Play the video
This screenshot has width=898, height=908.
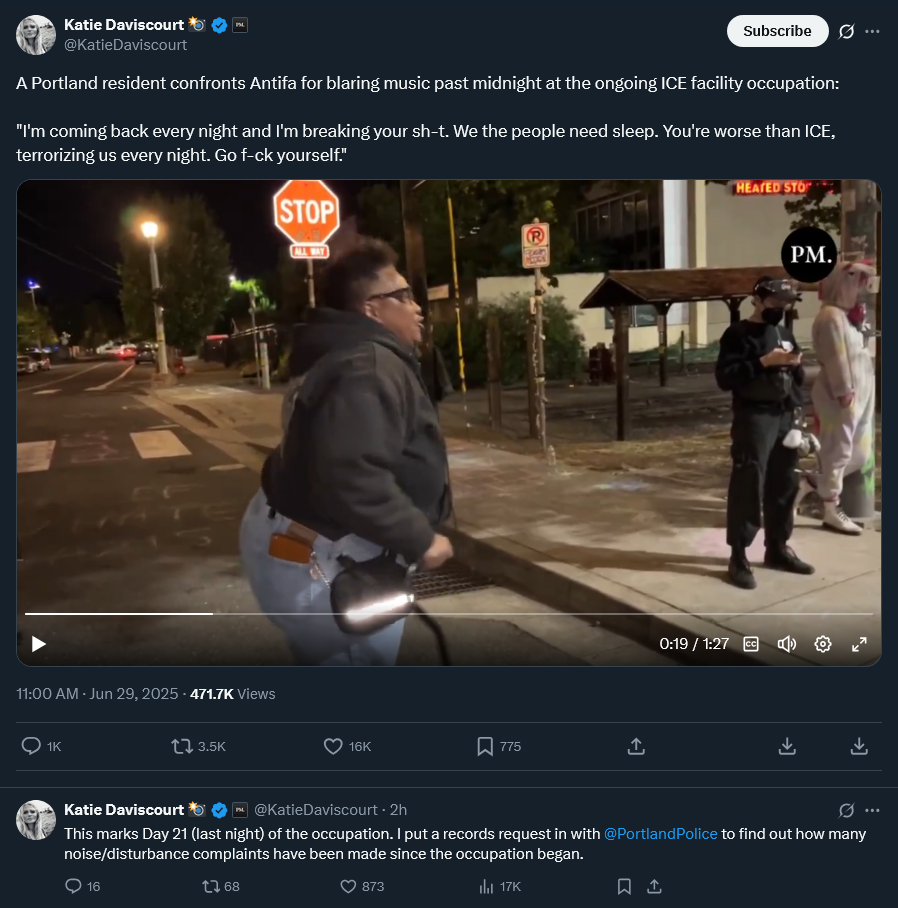[x=38, y=644]
